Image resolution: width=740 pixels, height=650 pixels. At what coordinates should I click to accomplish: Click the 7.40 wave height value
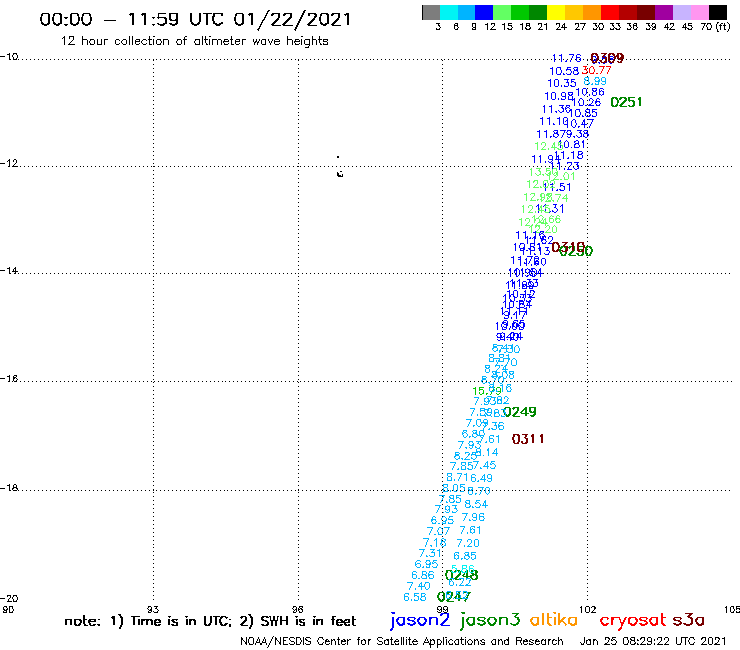[419, 586]
